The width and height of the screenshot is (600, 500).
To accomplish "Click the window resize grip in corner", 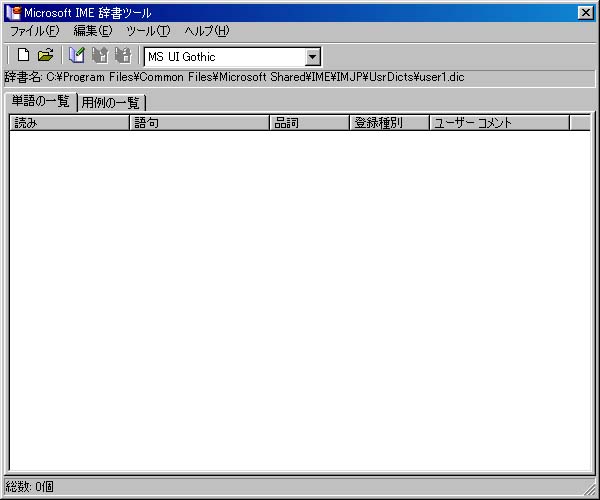I will [x=591, y=491].
